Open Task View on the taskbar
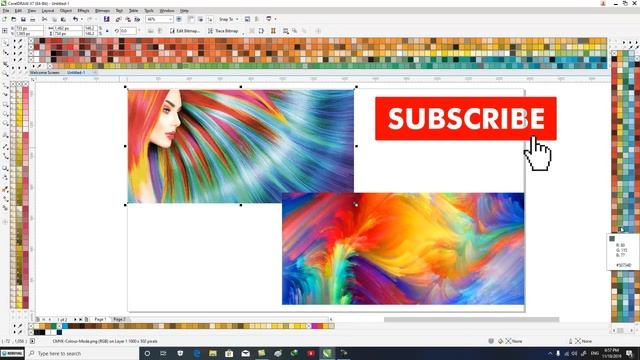Image resolution: width=640 pixels, height=360 pixels. point(163,353)
